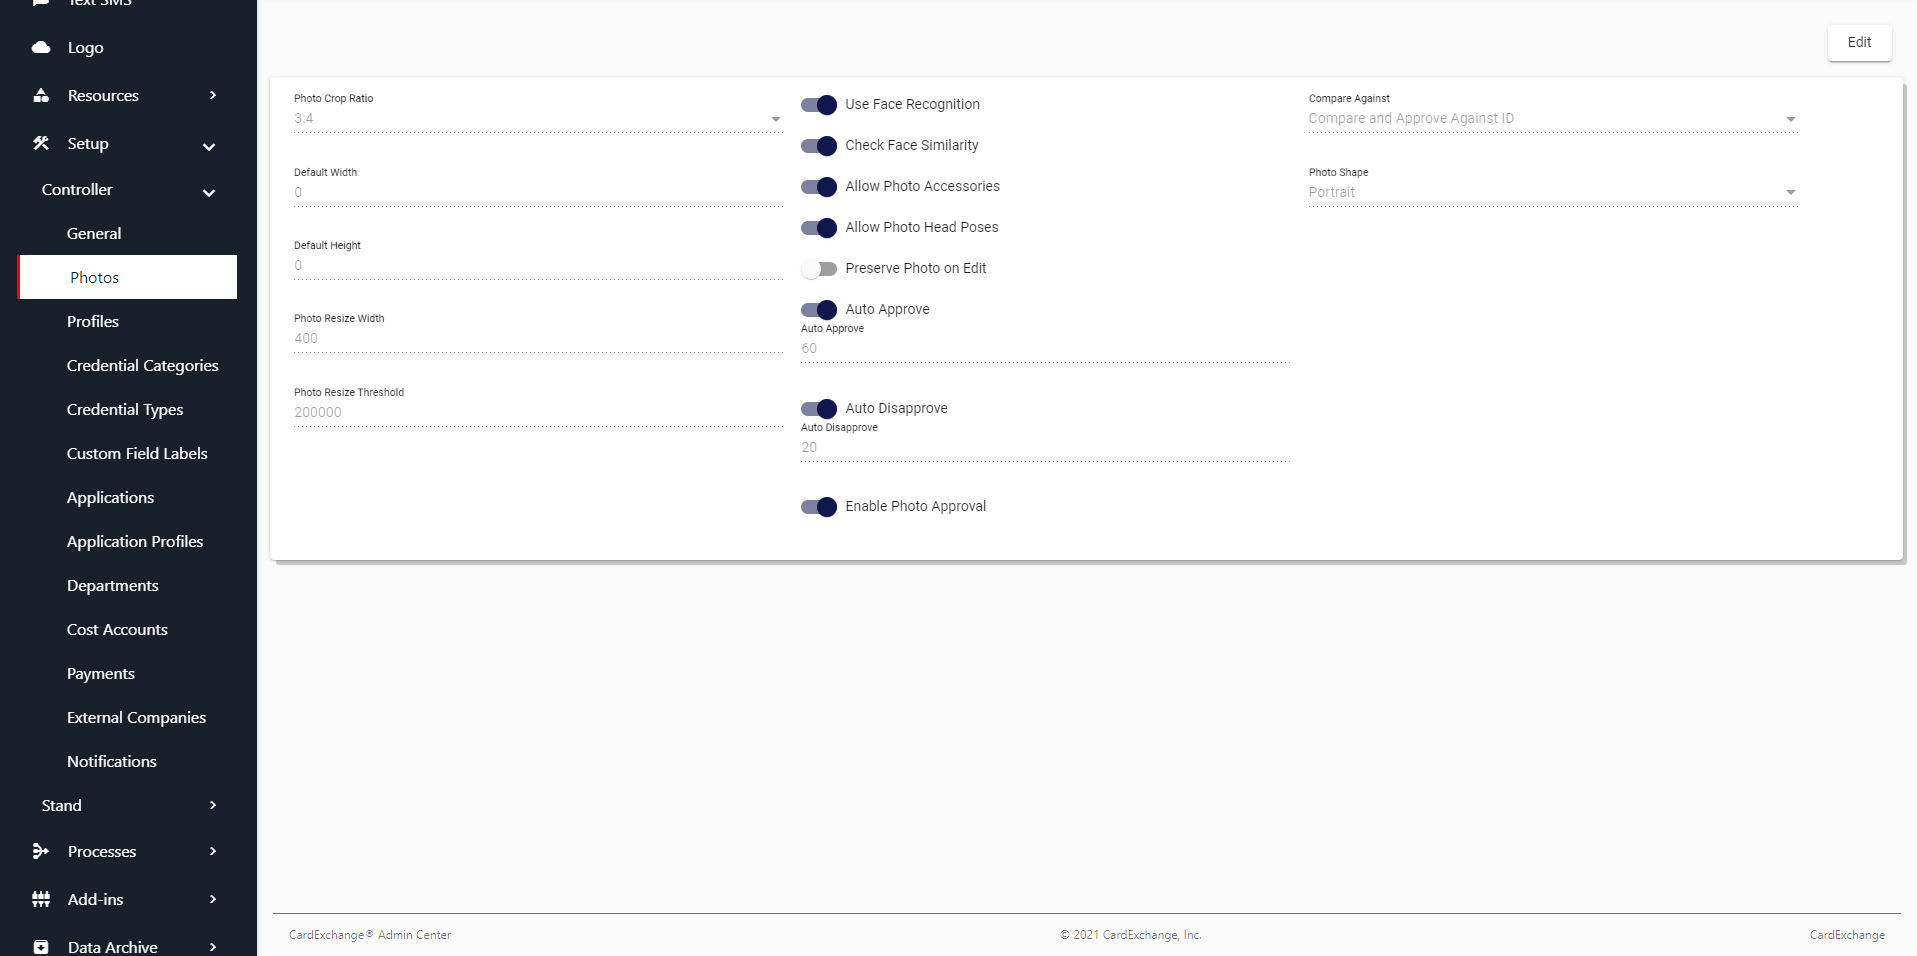Click the Logo cloud icon

click(x=41, y=48)
